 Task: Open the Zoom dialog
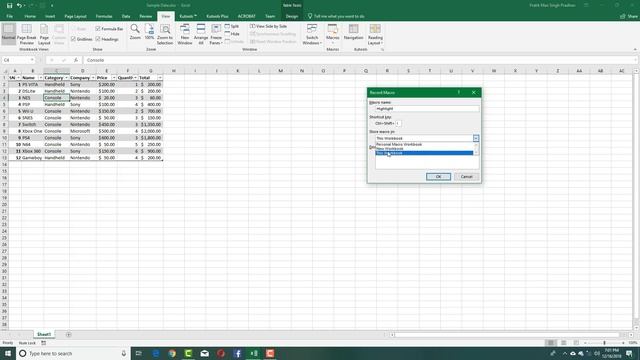tap(135, 32)
